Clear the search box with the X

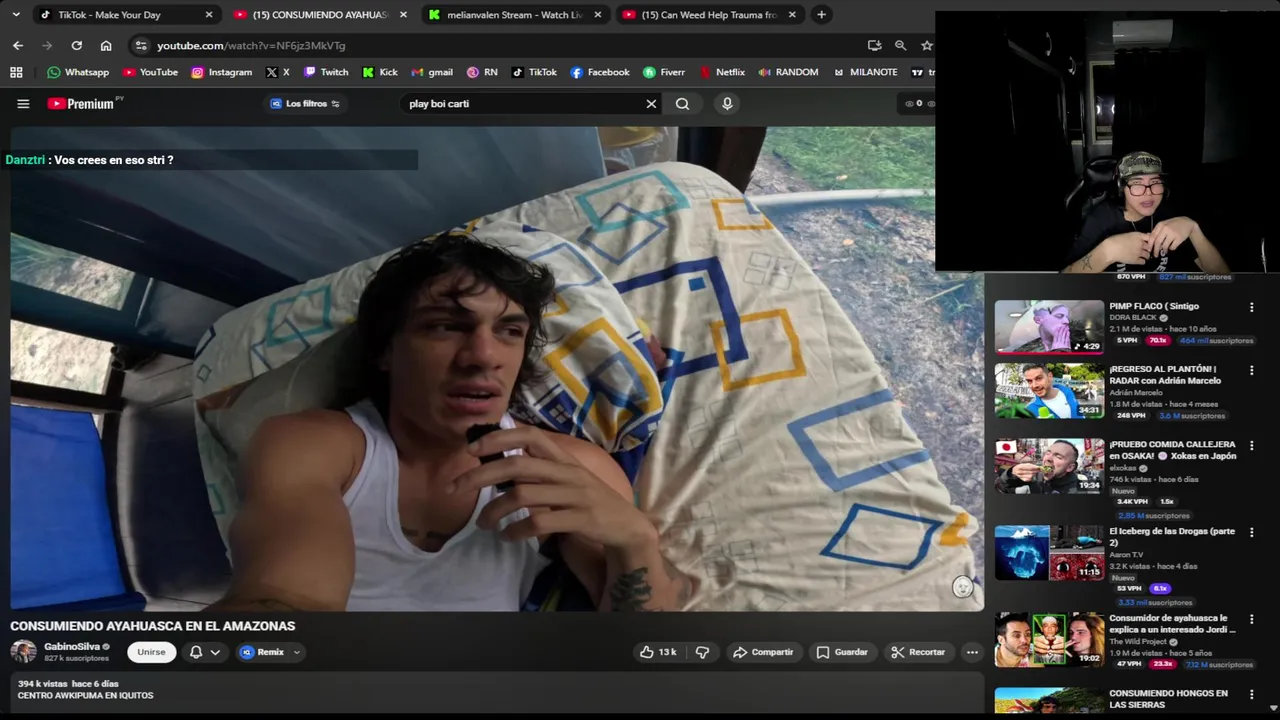pos(651,104)
